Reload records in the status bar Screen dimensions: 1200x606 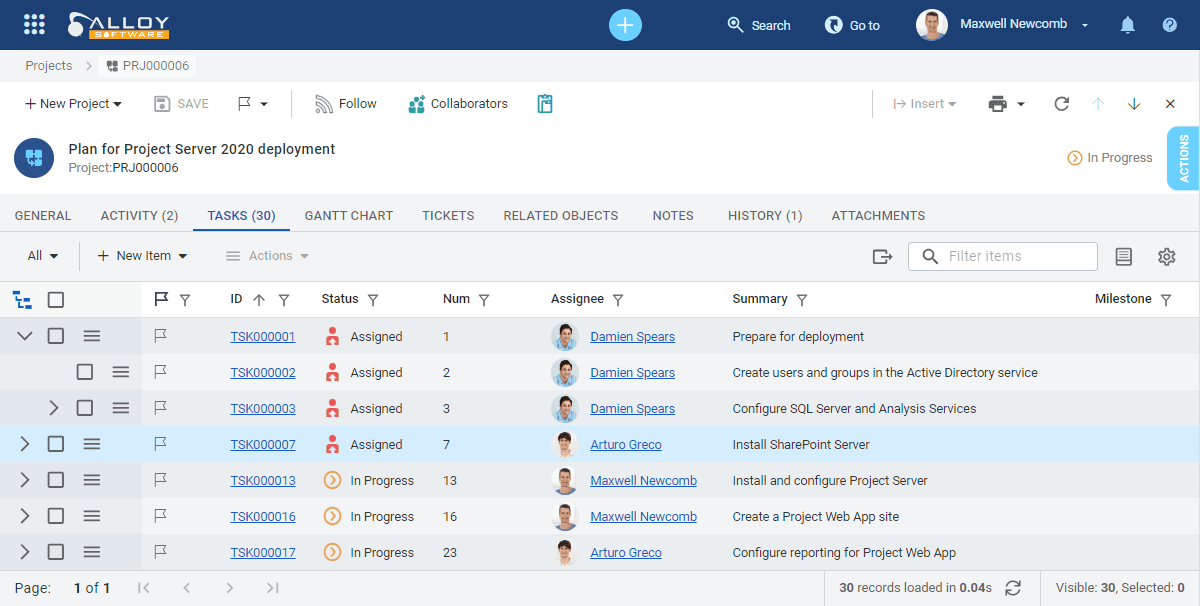coord(1013,588)
